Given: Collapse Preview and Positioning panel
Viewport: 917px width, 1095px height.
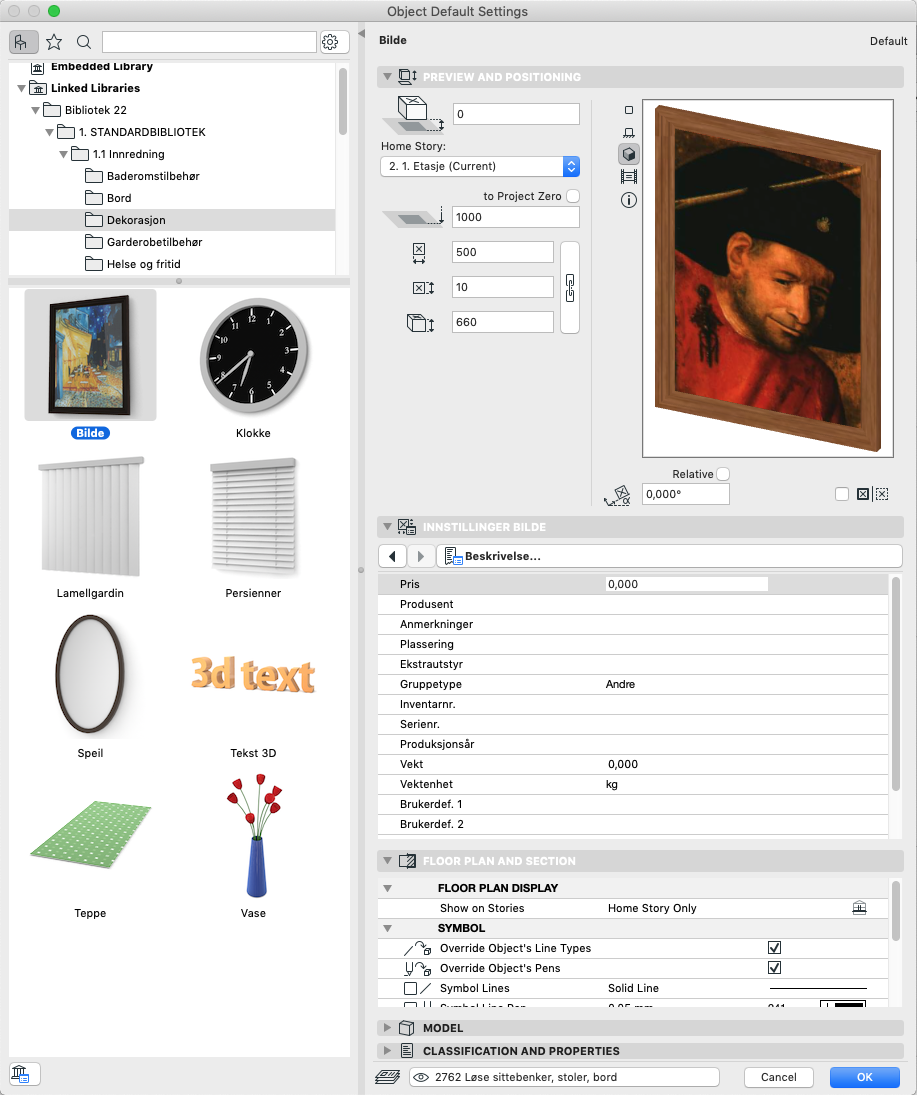Looking at the screenshot, I should (387, 77).
